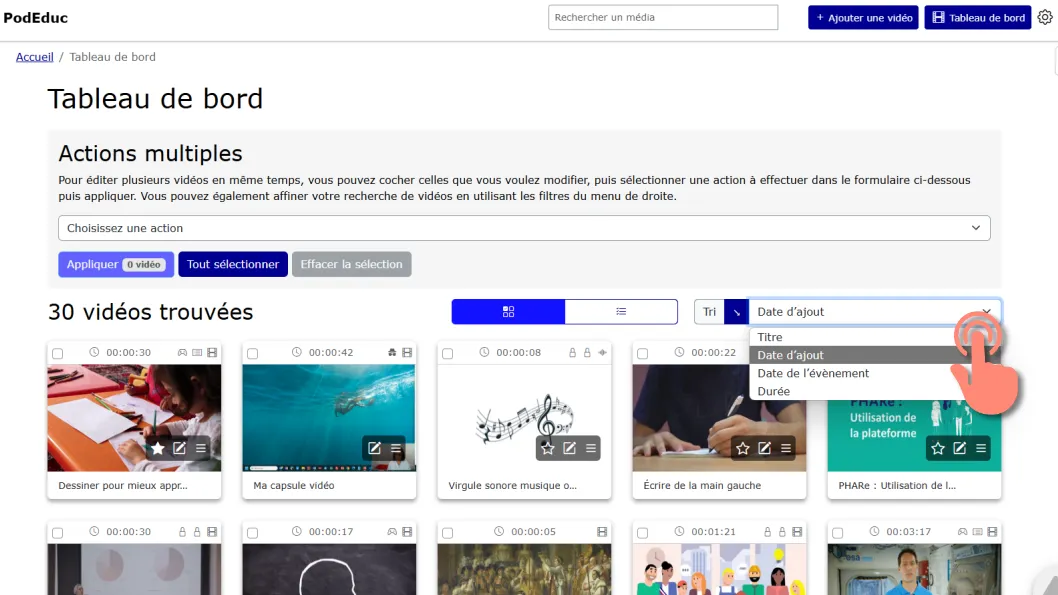This screenshot has width=1058, height=595.
Task: Click film icon on 00:03:17 card header
Action: pyautogui.click(x=992, y=532)
